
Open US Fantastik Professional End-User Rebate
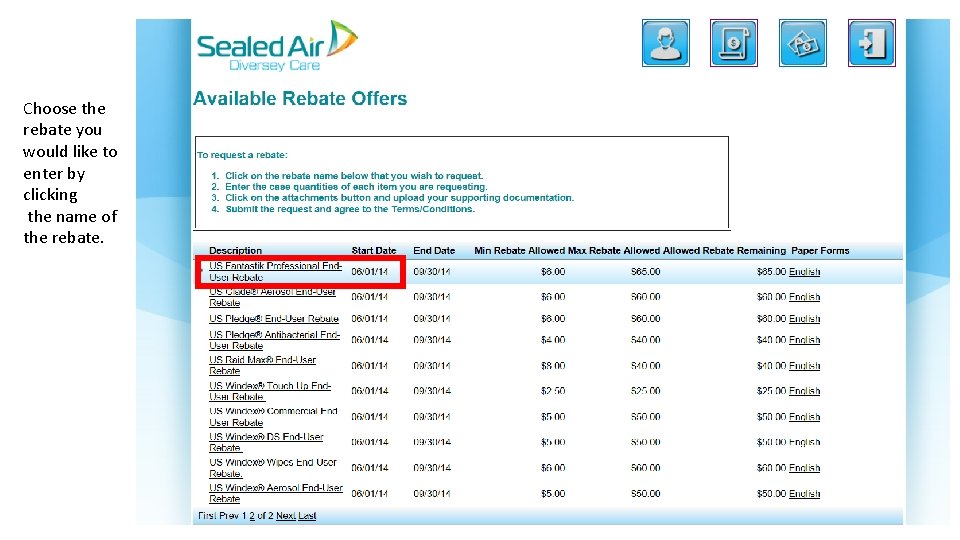click(276, 271)
